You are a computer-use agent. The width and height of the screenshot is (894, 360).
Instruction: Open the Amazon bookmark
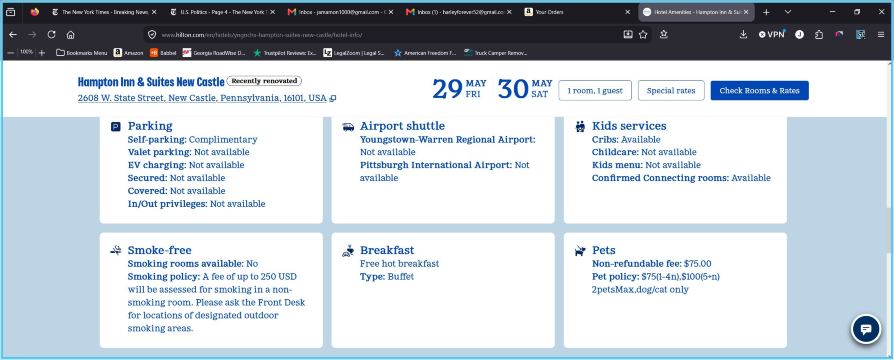[128, 52]
